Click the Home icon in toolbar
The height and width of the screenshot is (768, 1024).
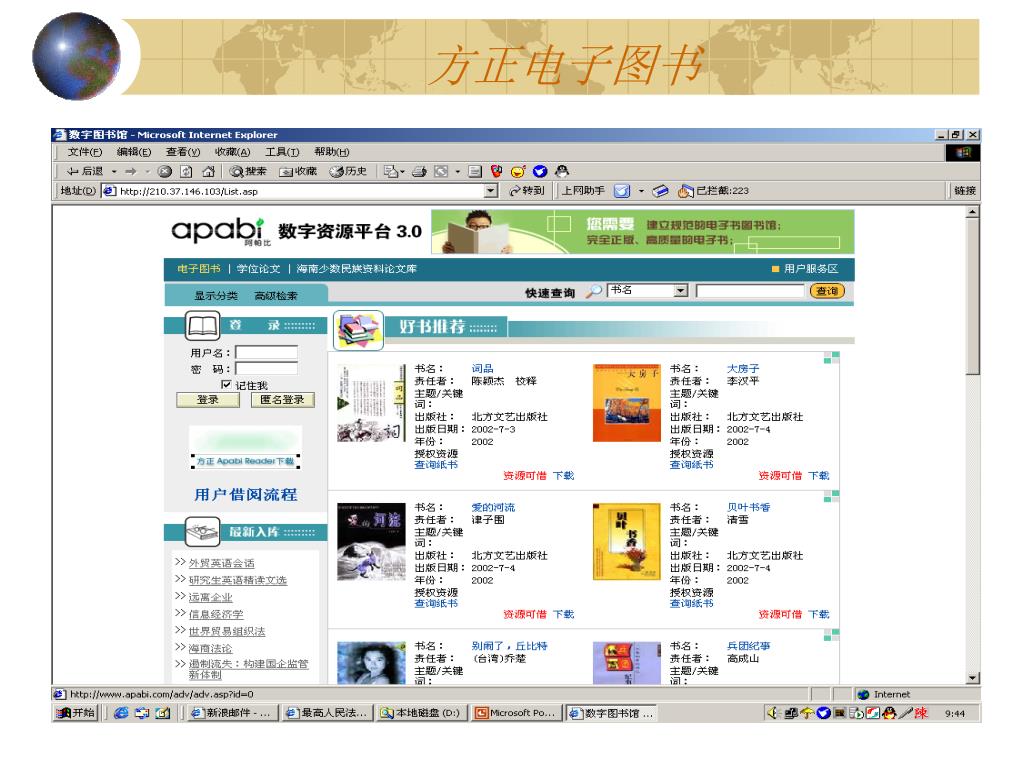208,171
